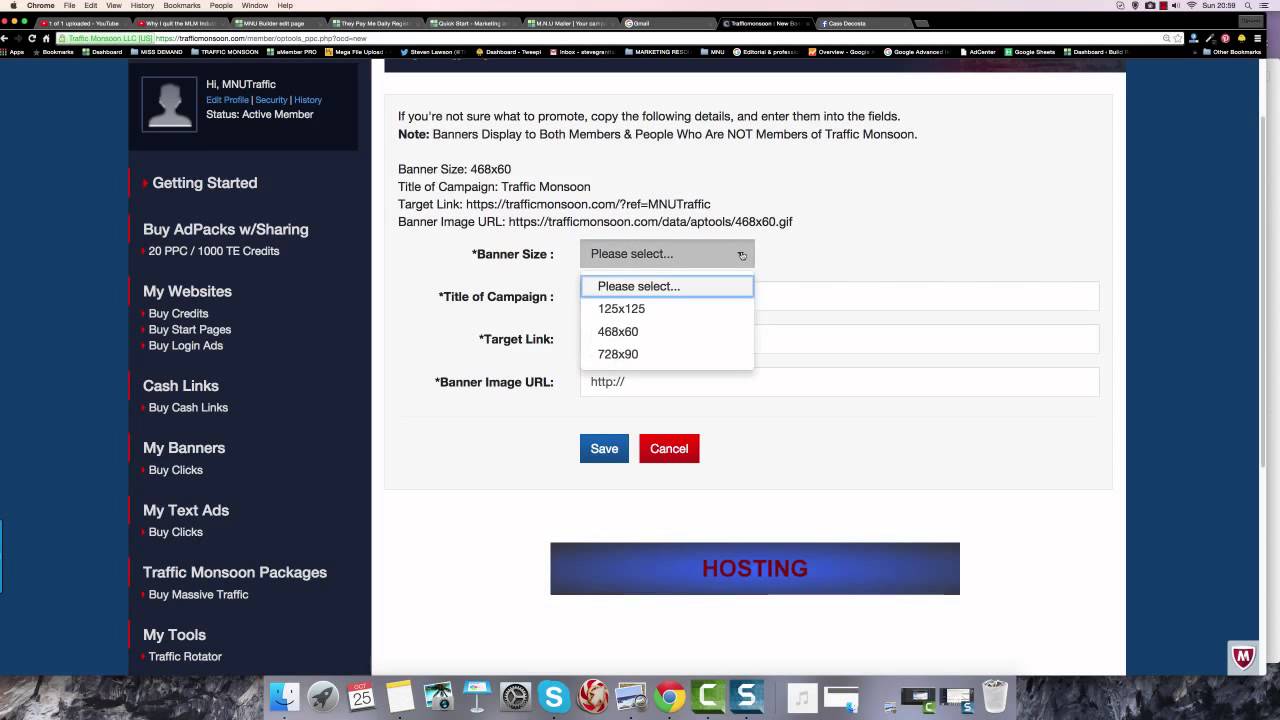
Task: Click into Banner Image URL field
Action: (839, 382)
